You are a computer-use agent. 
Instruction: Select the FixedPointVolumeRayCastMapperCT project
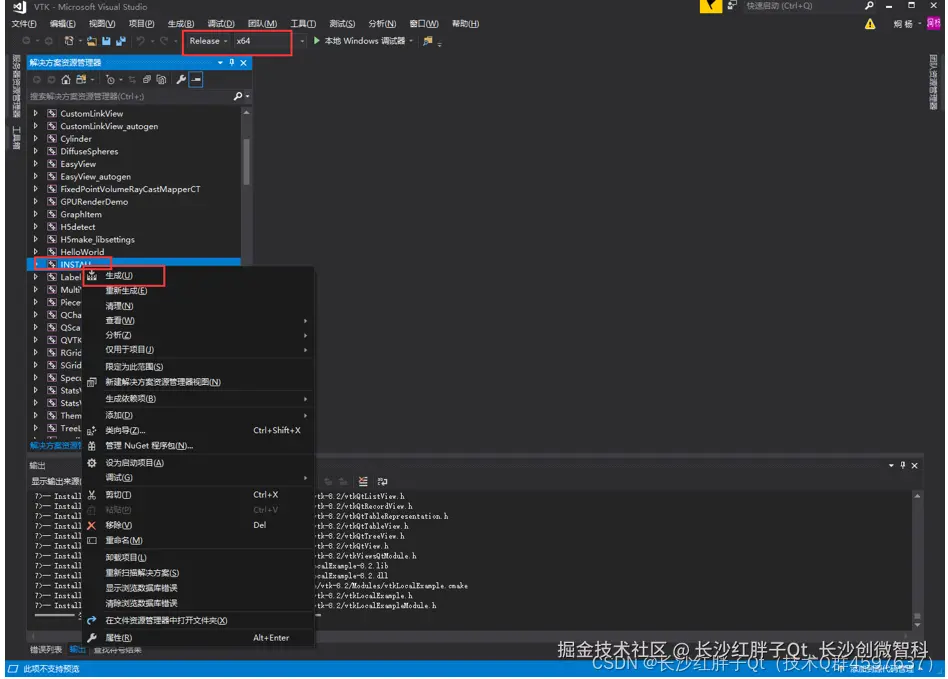(130, 189)
